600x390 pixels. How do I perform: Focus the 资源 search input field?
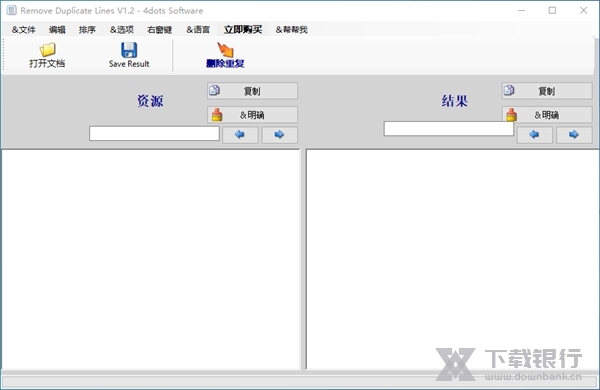(154, 134)
